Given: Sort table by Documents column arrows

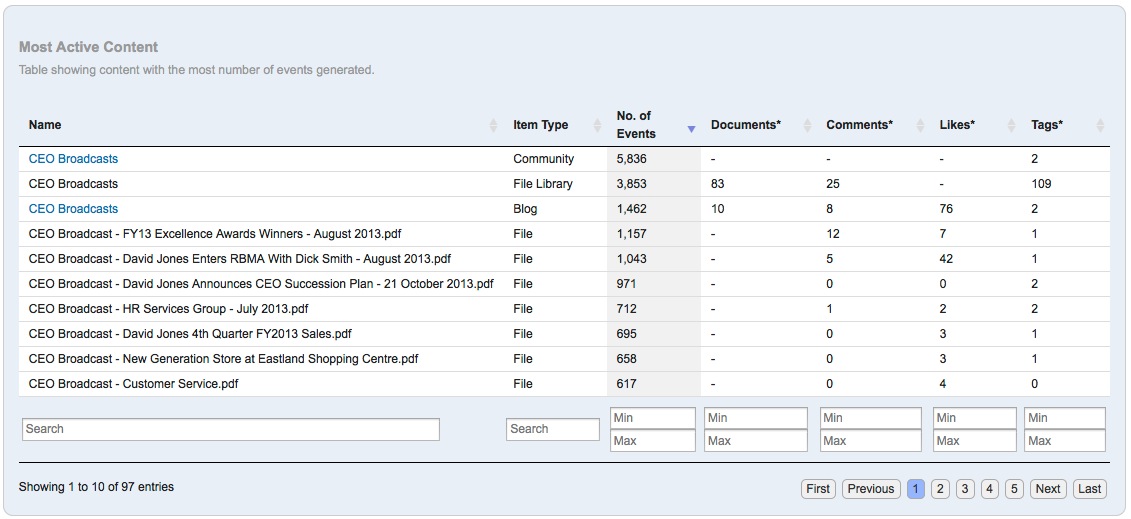Looking at the screenshot, I should click(806, 125).
